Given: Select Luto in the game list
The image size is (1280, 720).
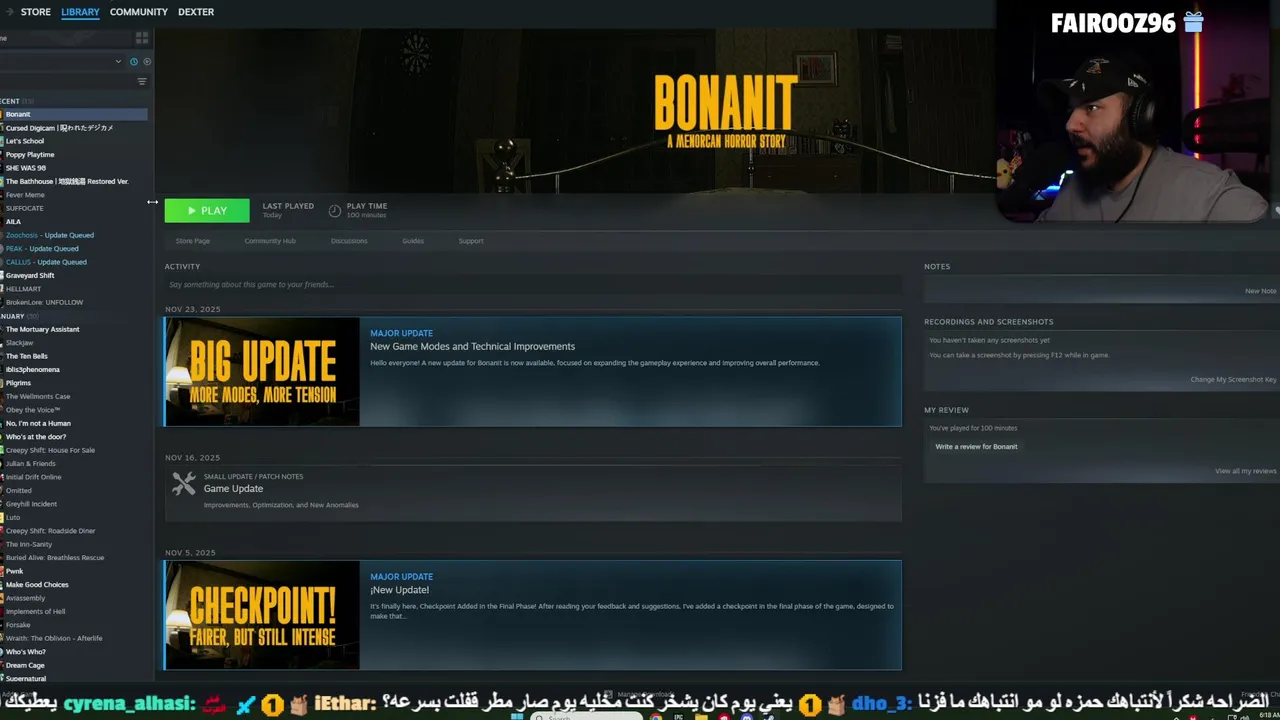Looking at the screenshot, I should [x=13, y=517].
